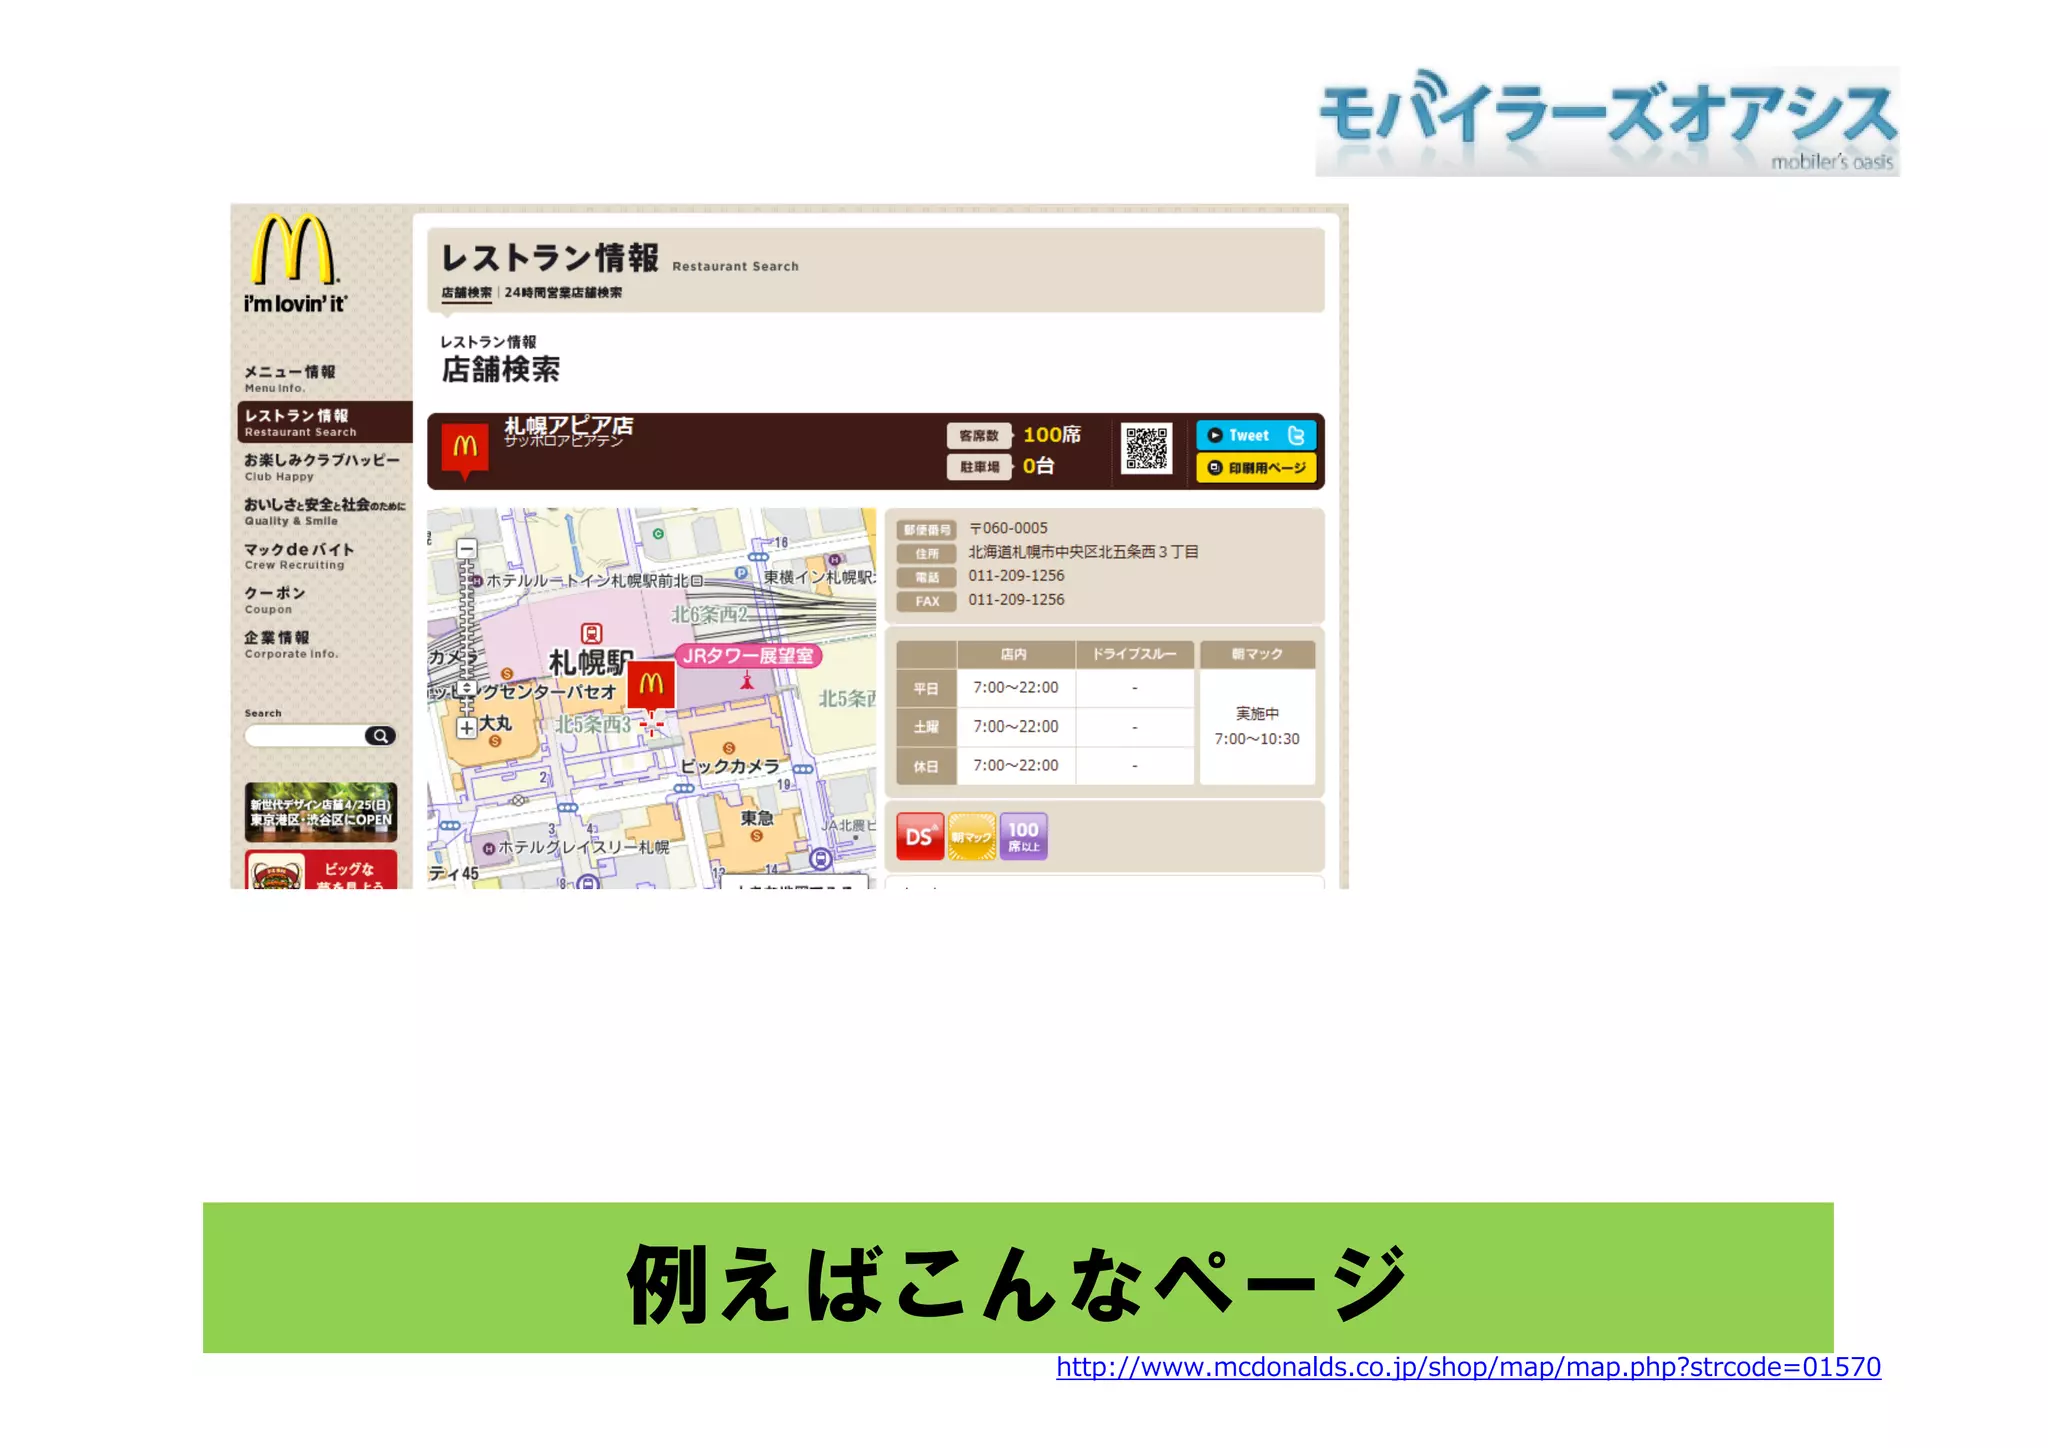2048x1448 pixels.
Task: Click the 札幌駅 station icon on map
Action: [x=591, y=634]
